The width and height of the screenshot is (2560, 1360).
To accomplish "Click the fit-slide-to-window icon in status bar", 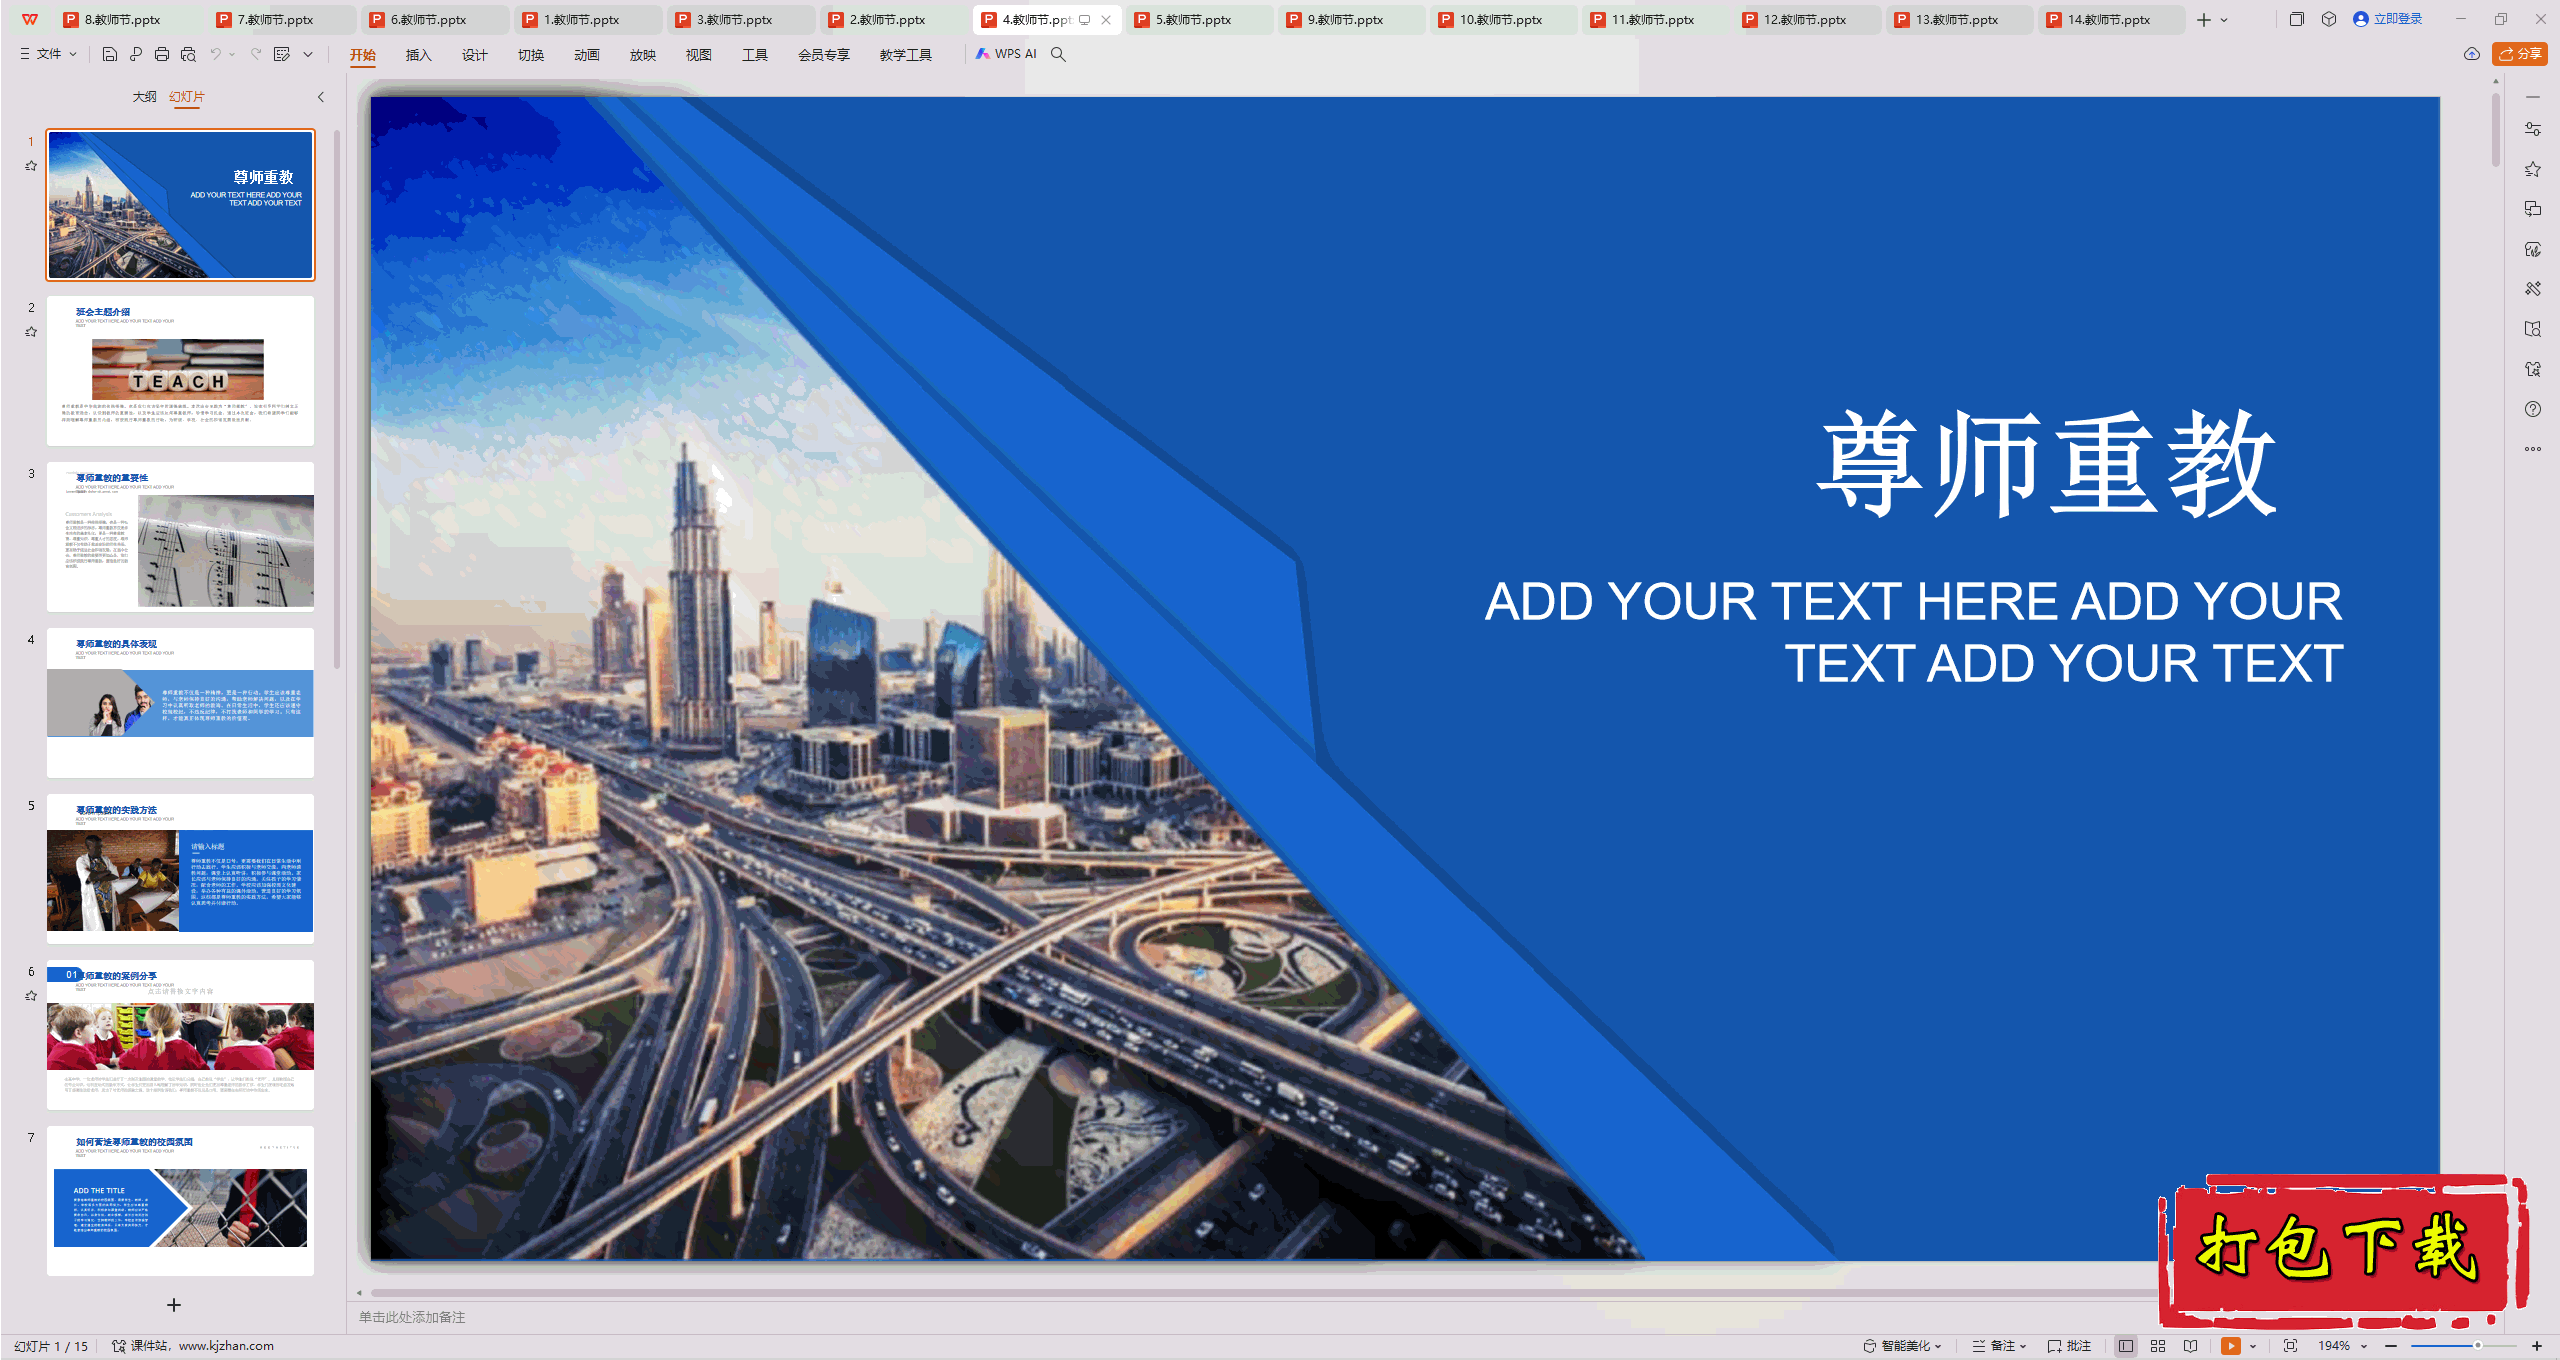I will (x=2291, y=1346).
